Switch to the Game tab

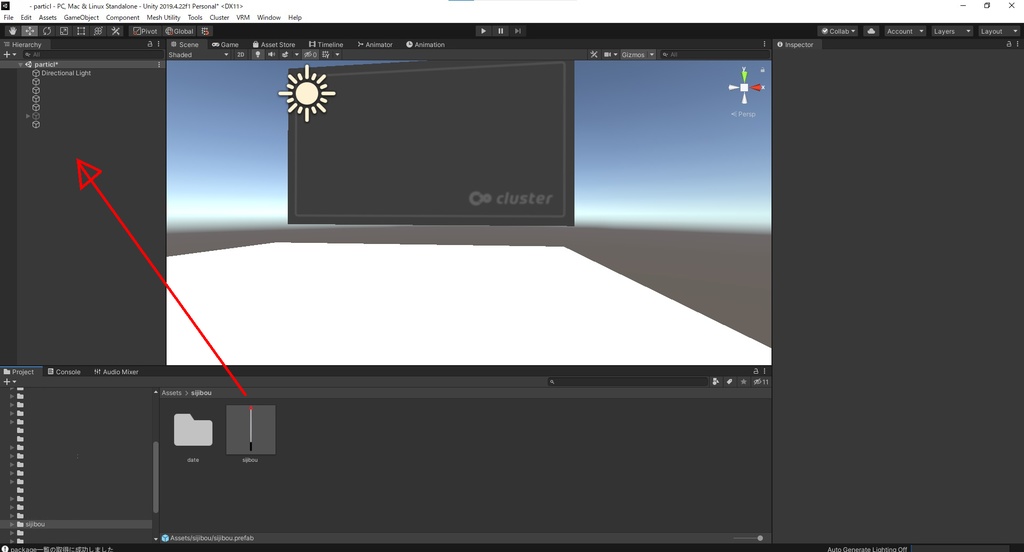225,44
